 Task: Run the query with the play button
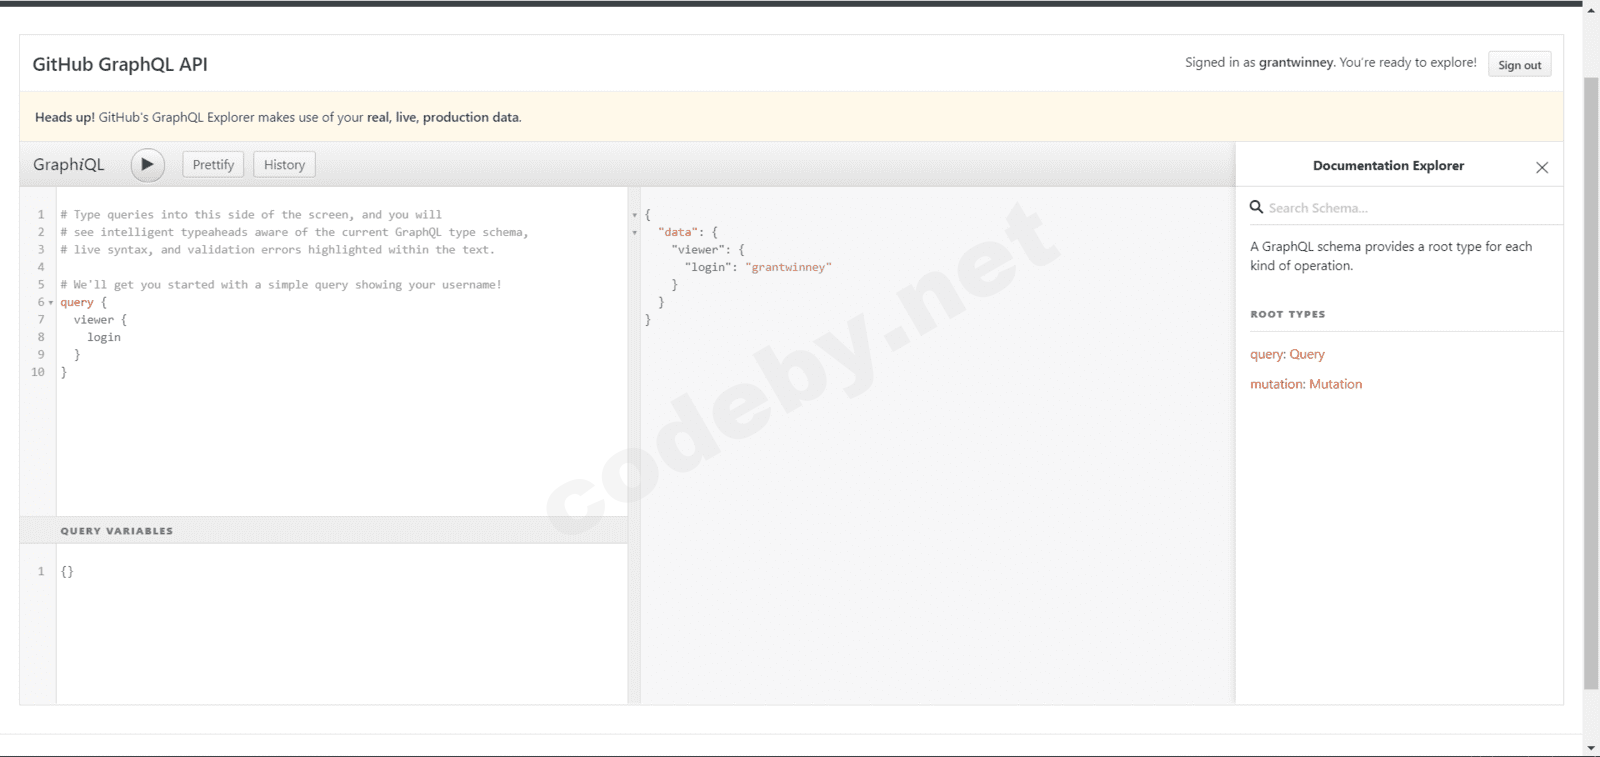click(x=147, y=165)
